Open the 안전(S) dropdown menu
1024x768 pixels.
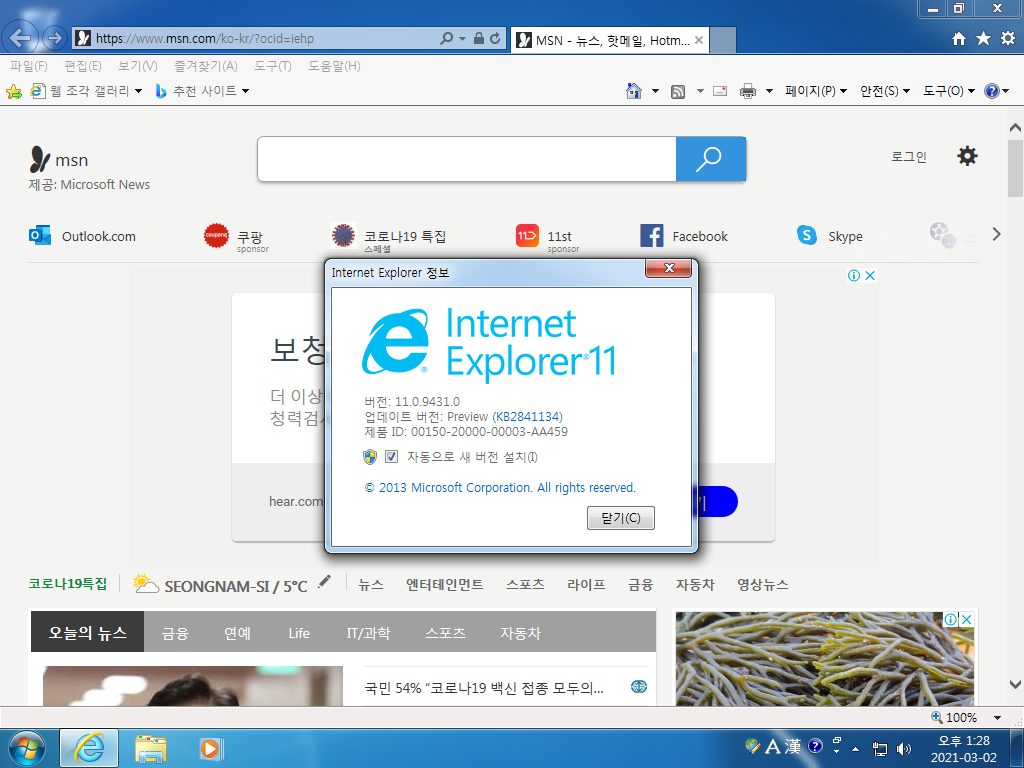point(885,91)
